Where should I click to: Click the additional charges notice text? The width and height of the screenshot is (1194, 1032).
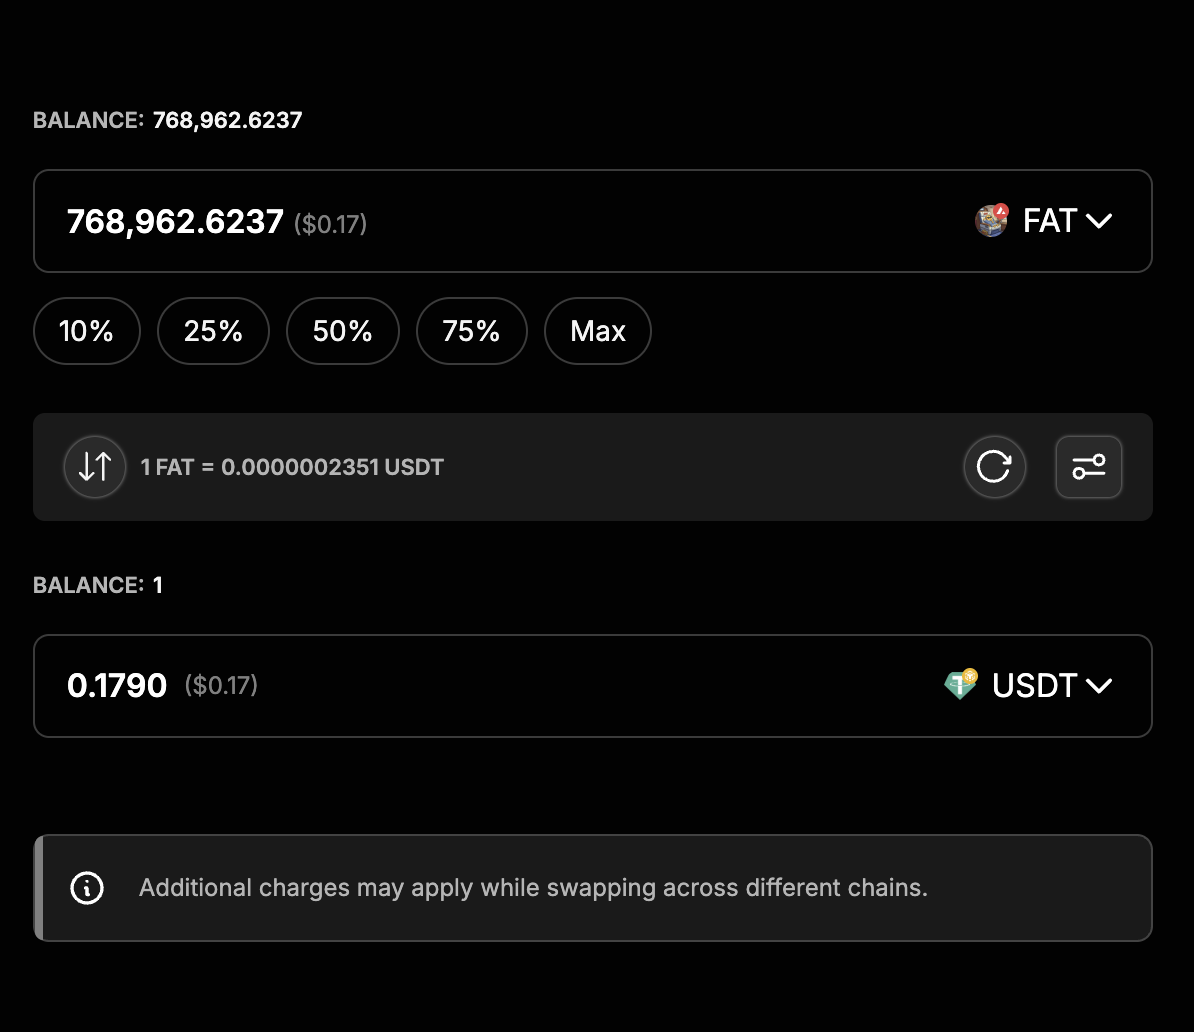[533, 888]
